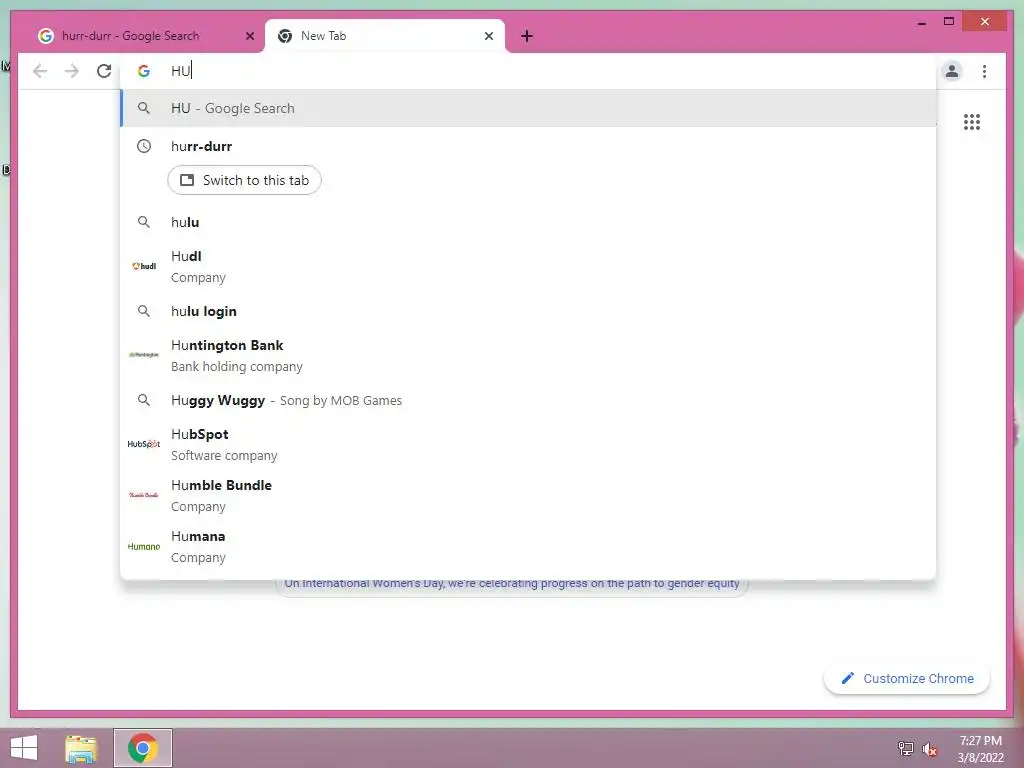
Task: Close the hurr-durr Google Search tab
Action: (249, 36)
